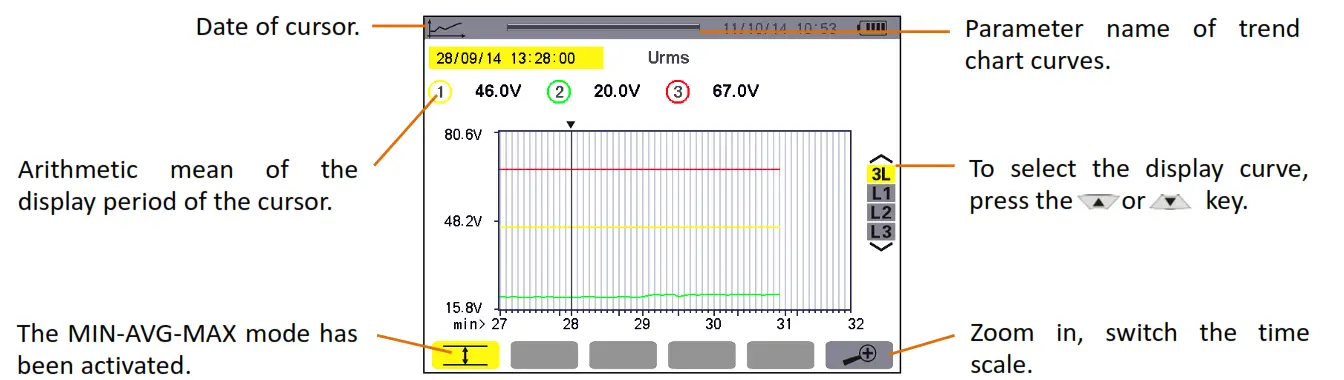The height and width of the screenshot is (380, 1344).
Task: Click the Urms parameter title
Action: click(x=668, y=58)
